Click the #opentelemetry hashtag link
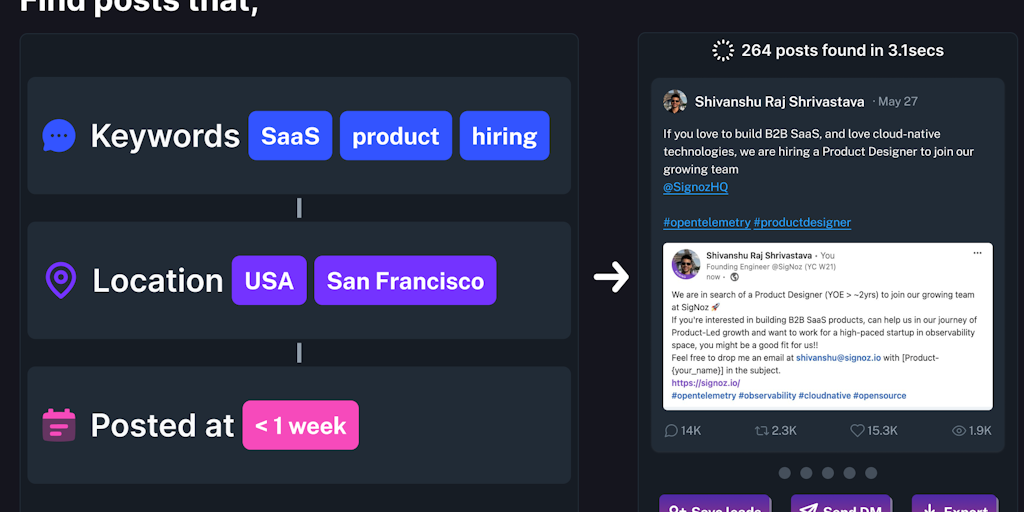The height and width of the screenshot is (512, 1024). click(x=706, y=222)
